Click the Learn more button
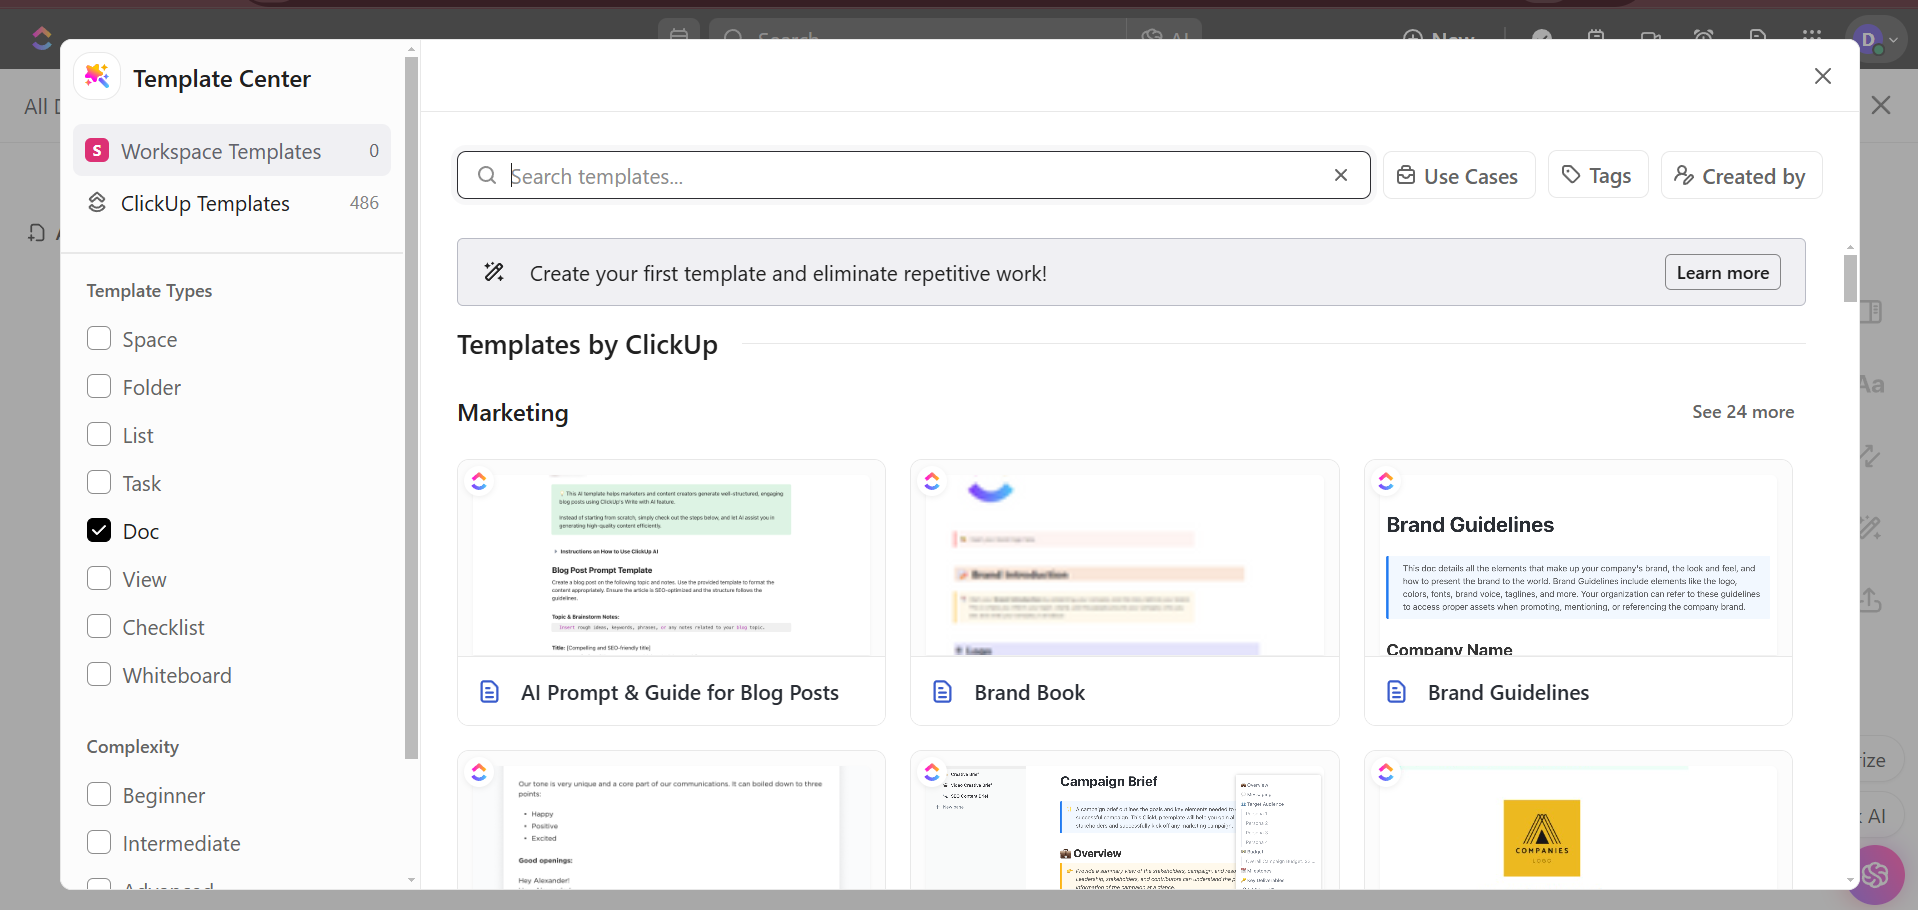 click(x=1722, y=272)
